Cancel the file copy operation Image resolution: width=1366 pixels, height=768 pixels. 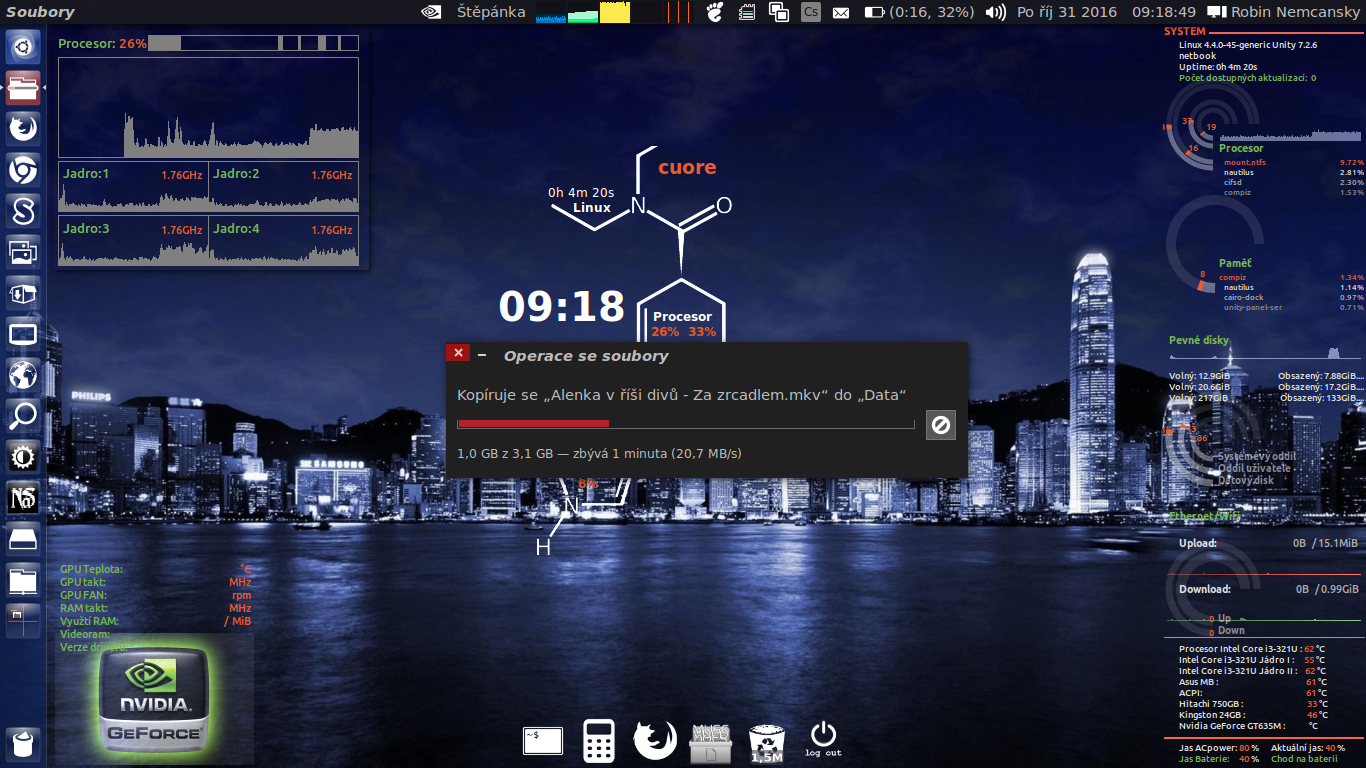(940, 425)
